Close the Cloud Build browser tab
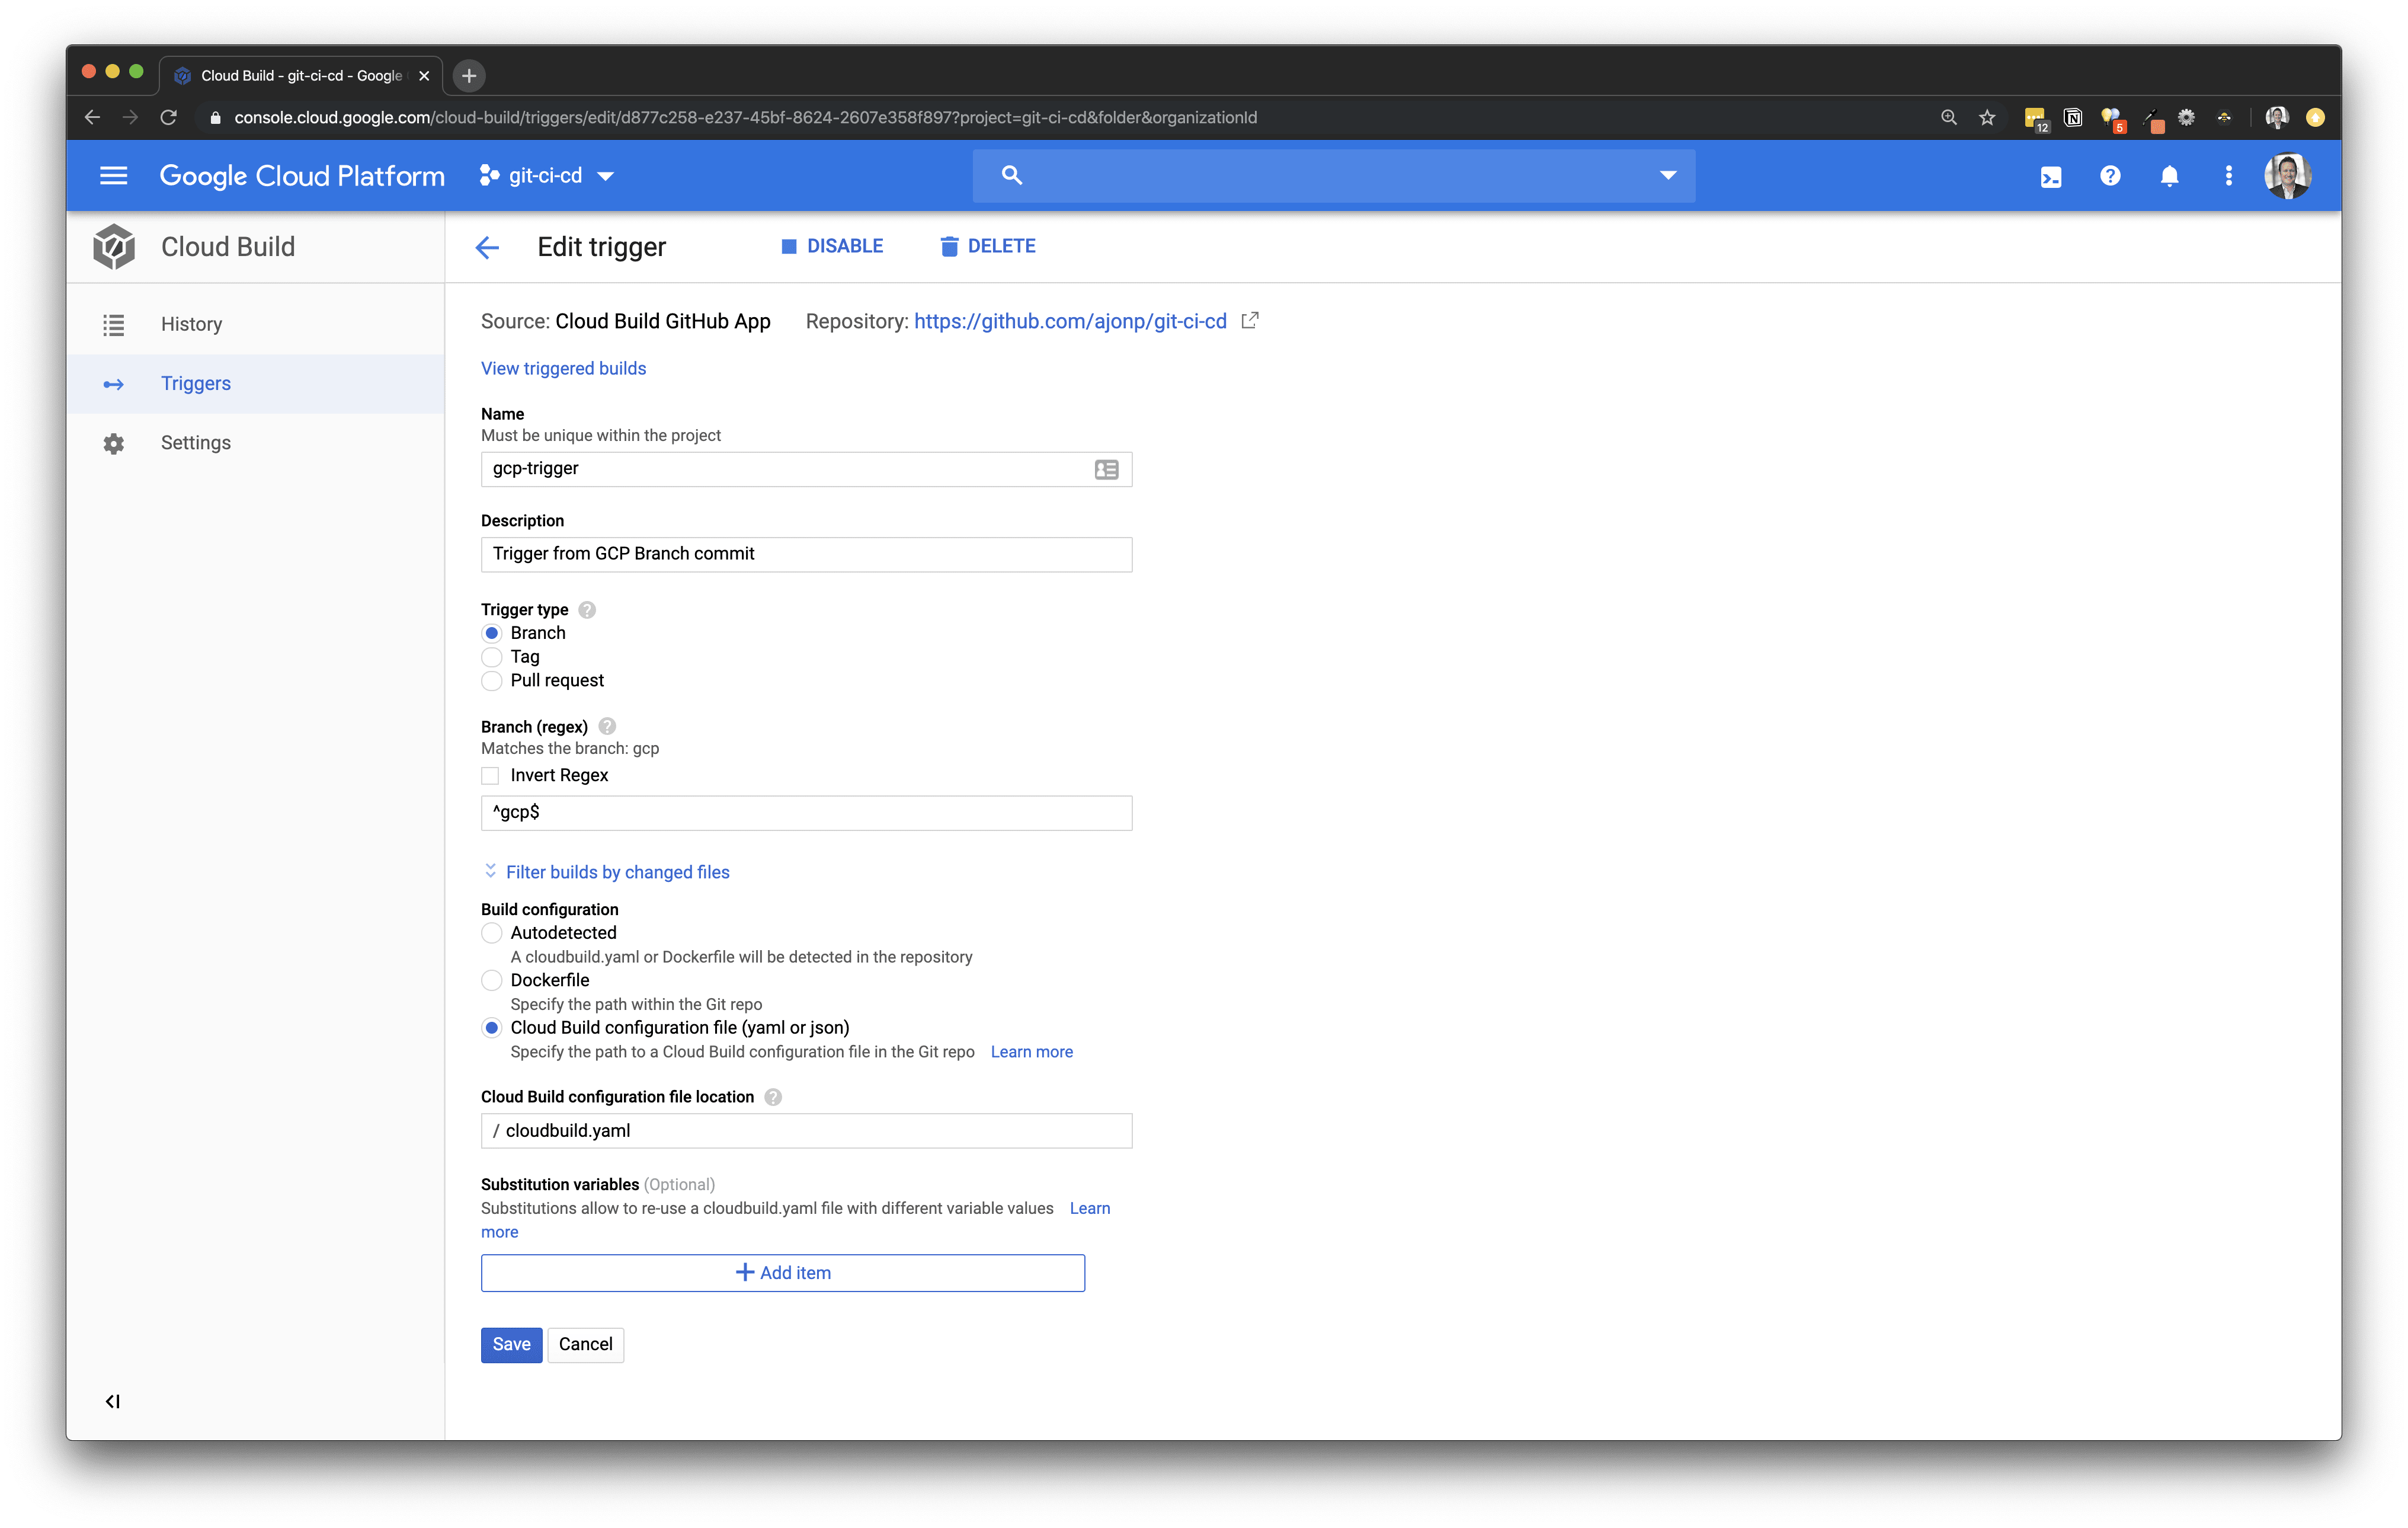 [x=424, y=76]
